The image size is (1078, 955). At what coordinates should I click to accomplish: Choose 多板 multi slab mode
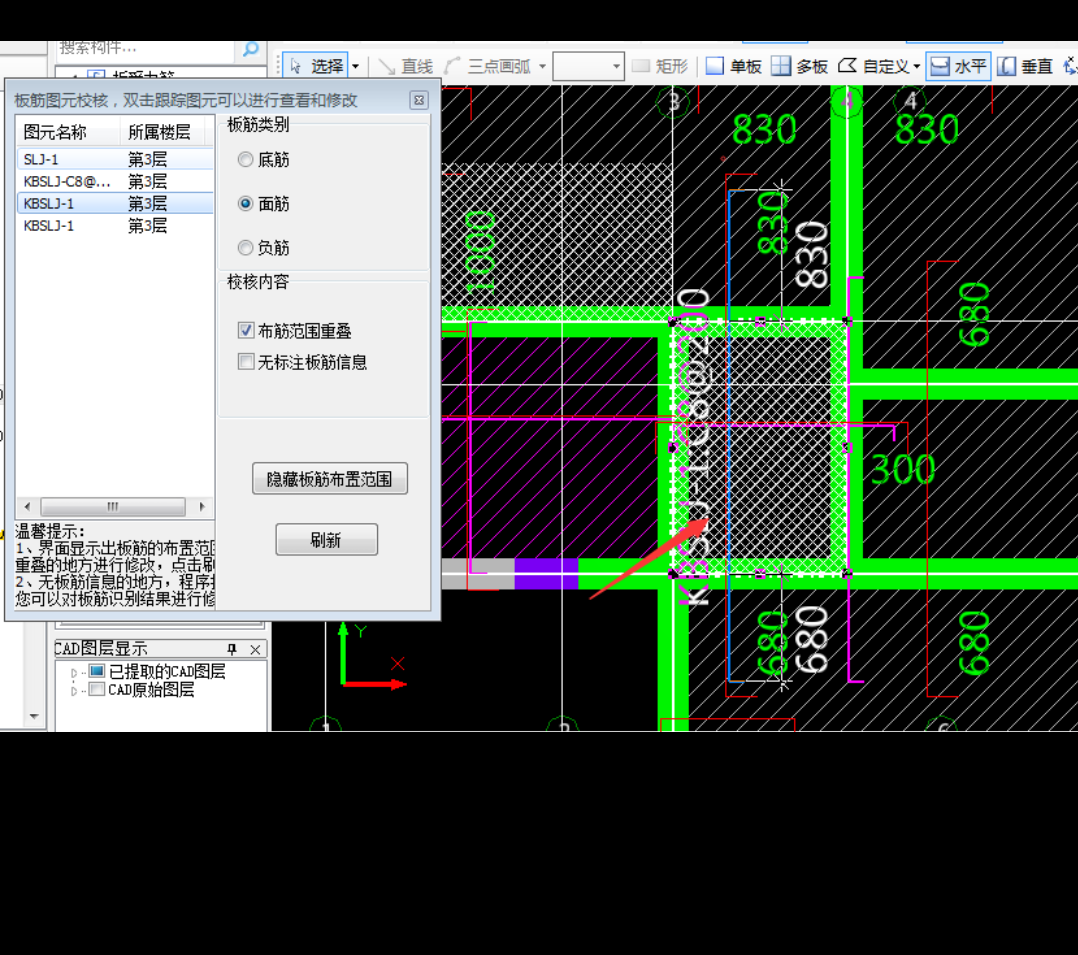(799, 67)
